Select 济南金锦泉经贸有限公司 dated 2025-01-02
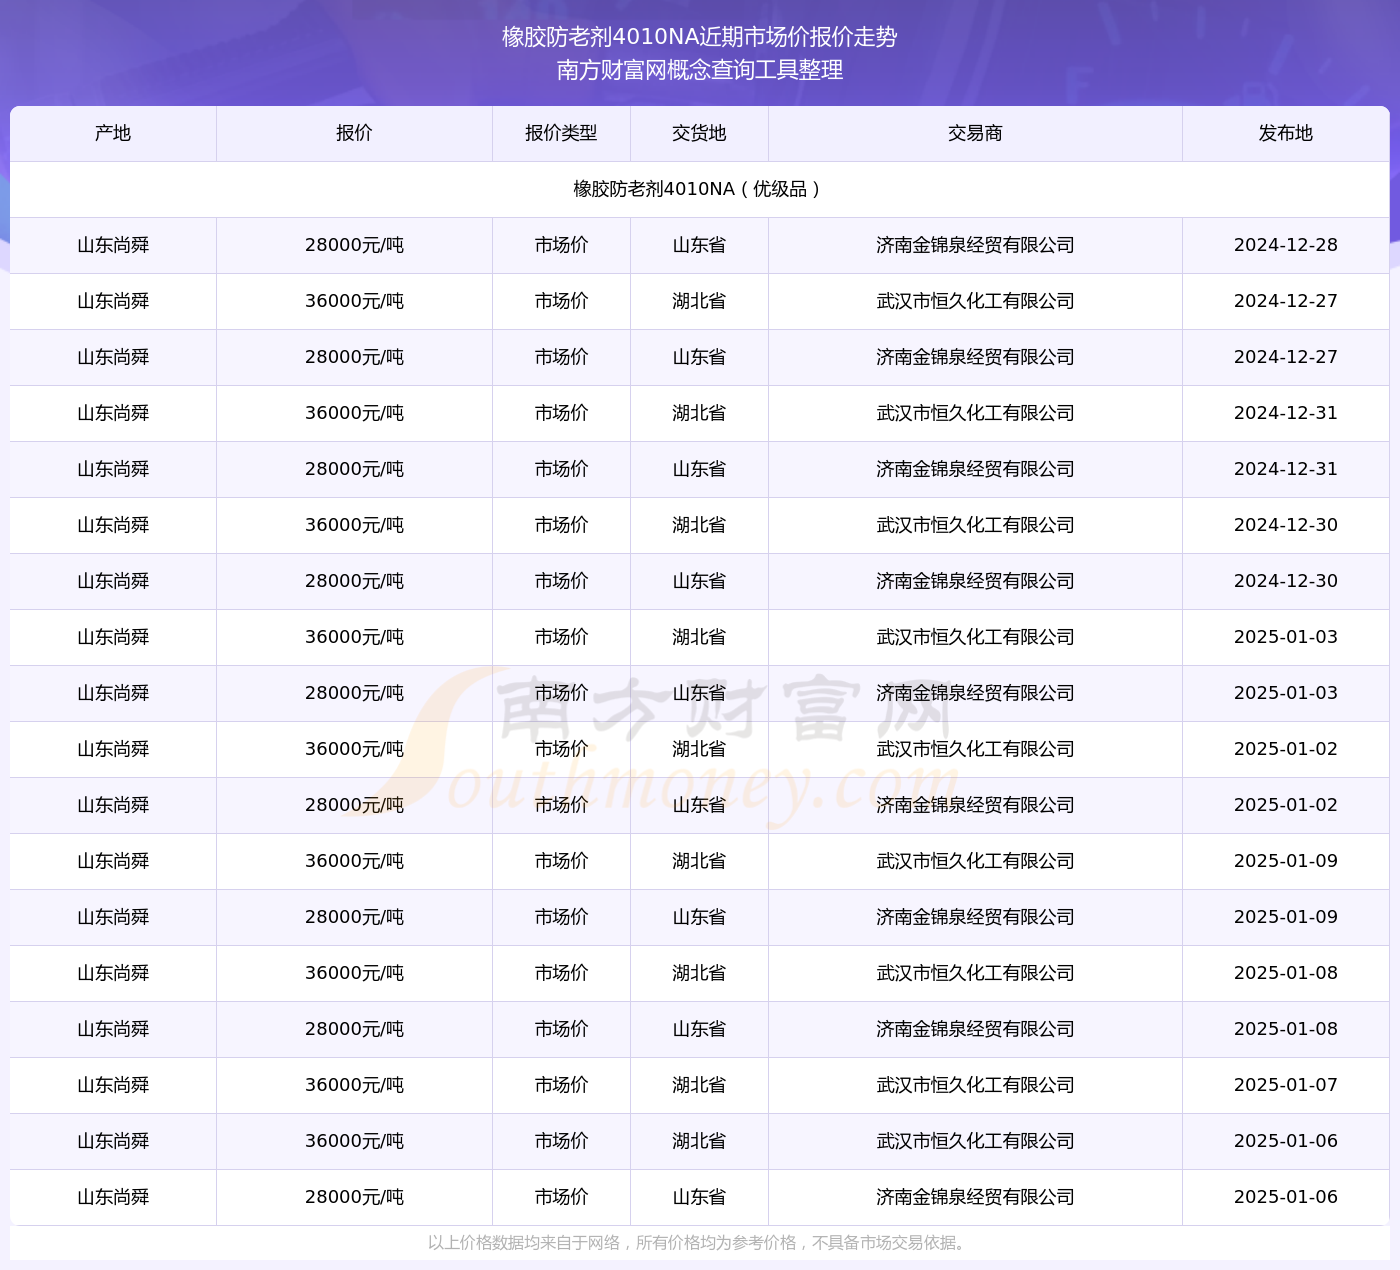The image size is (1400, 1270). 975,805
